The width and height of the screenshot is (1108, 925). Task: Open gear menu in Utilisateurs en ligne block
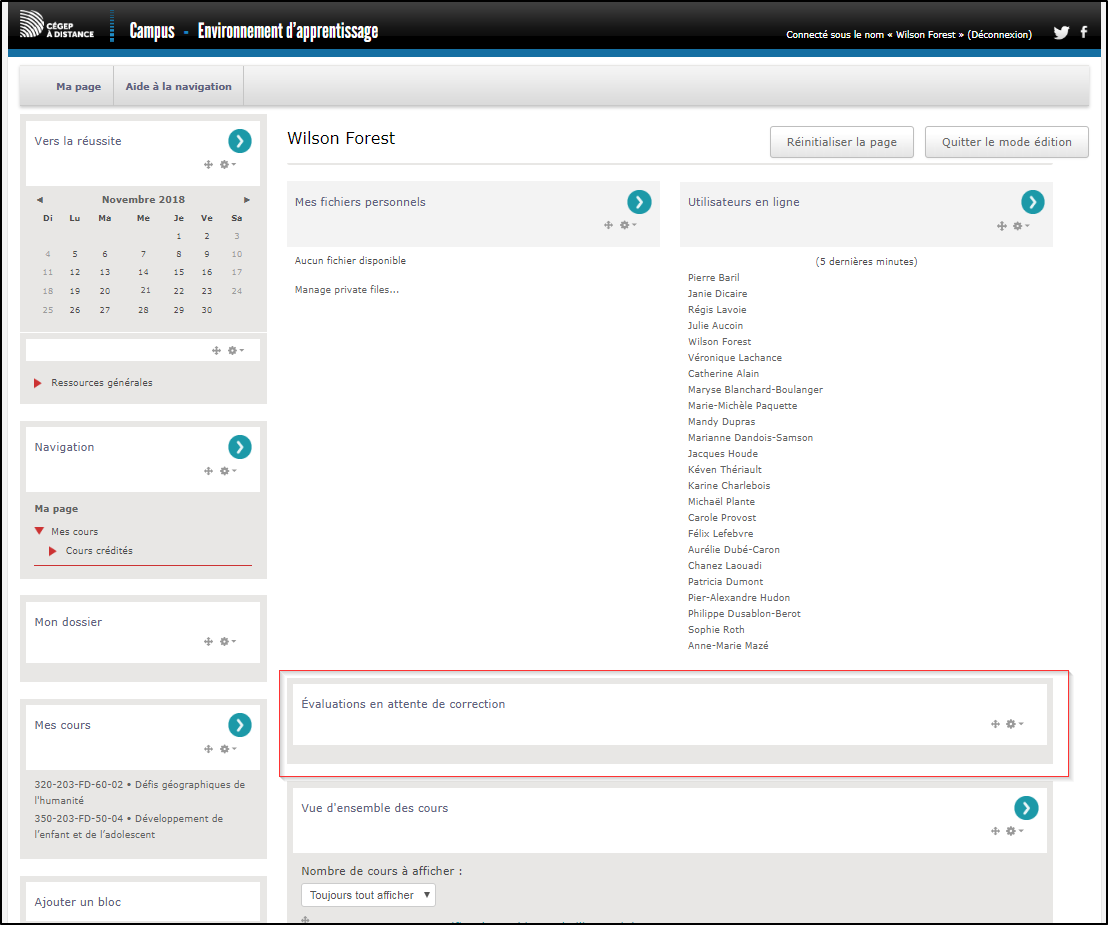pos(1019,226)
